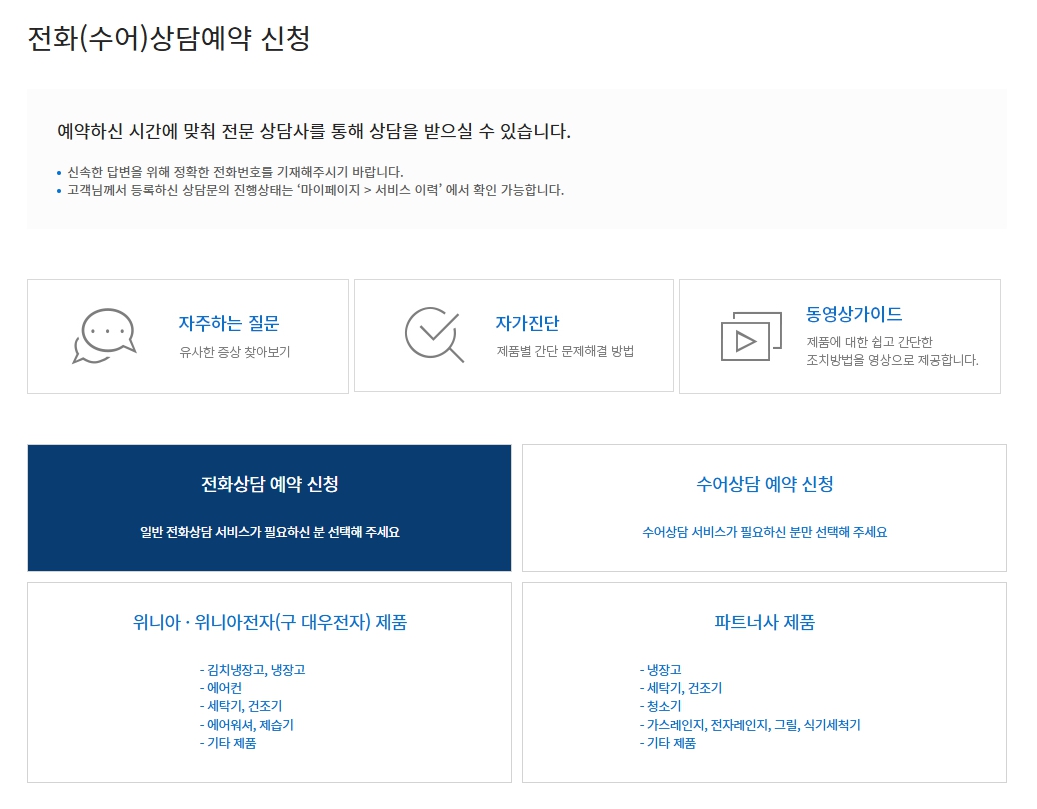Choose the 파트너사 제품 card

765,683
